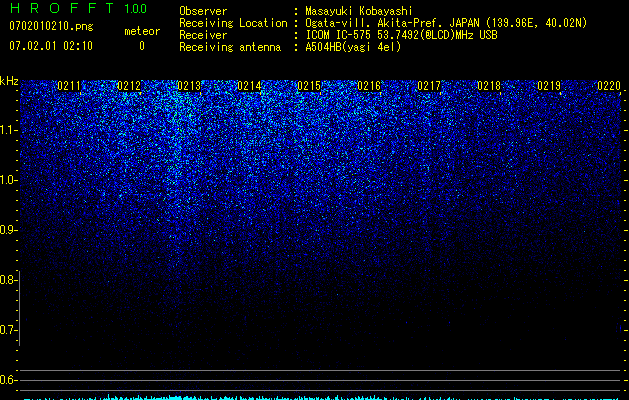The height and width of the screenshot is (400, 629).
Task: Click the 0.8 frequency axis label
Action: click(7, 280)
